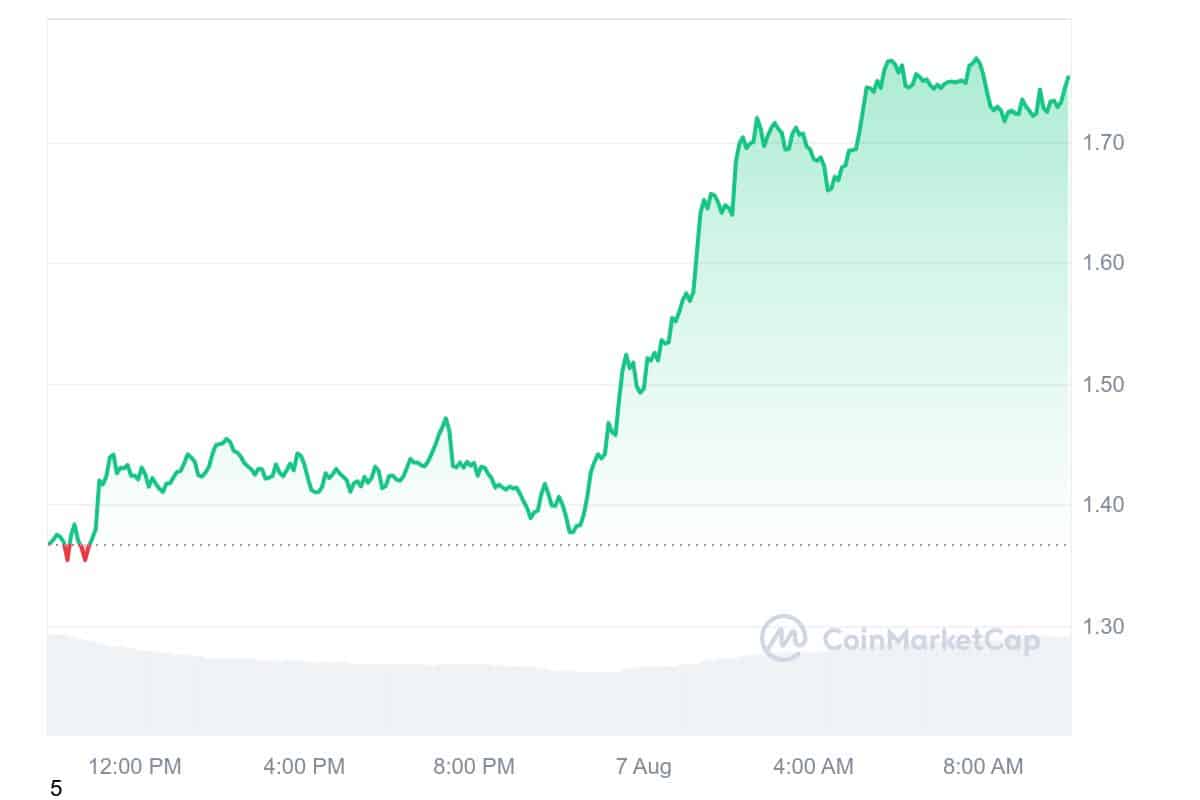Click the number 5 below the chart

pos(56,790)
